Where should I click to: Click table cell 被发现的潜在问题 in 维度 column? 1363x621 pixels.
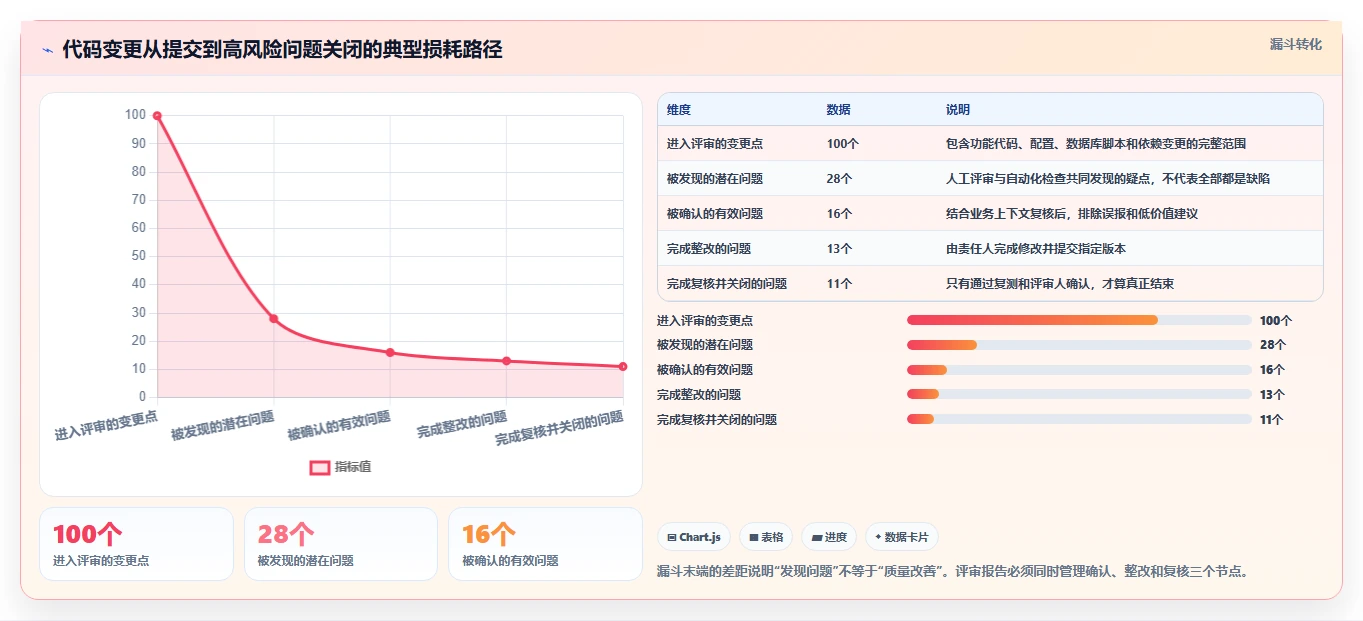(715, 179)
